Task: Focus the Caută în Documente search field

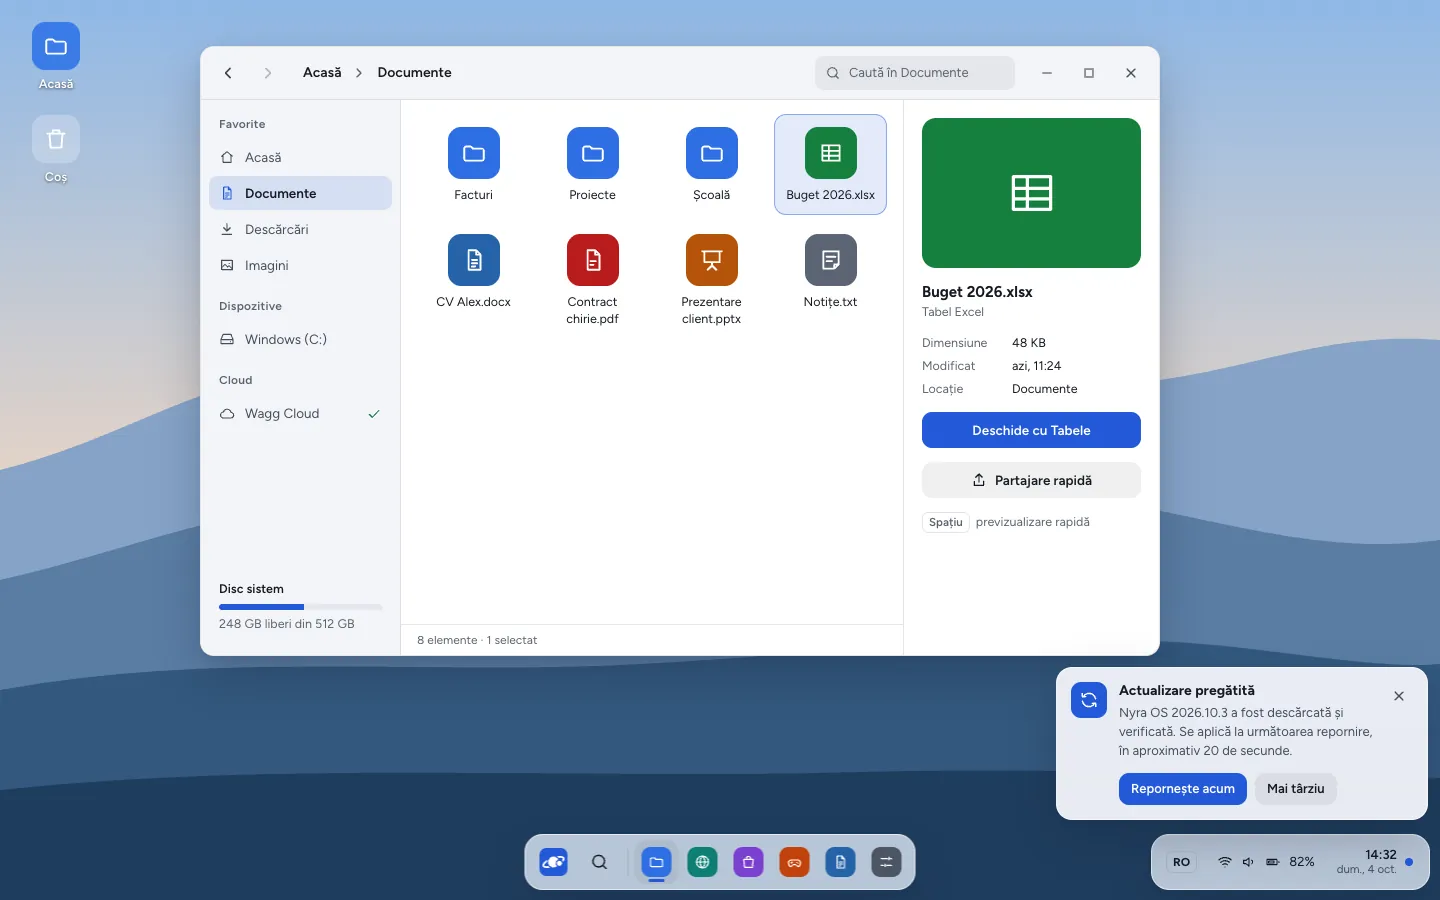Action: [915, 73]
